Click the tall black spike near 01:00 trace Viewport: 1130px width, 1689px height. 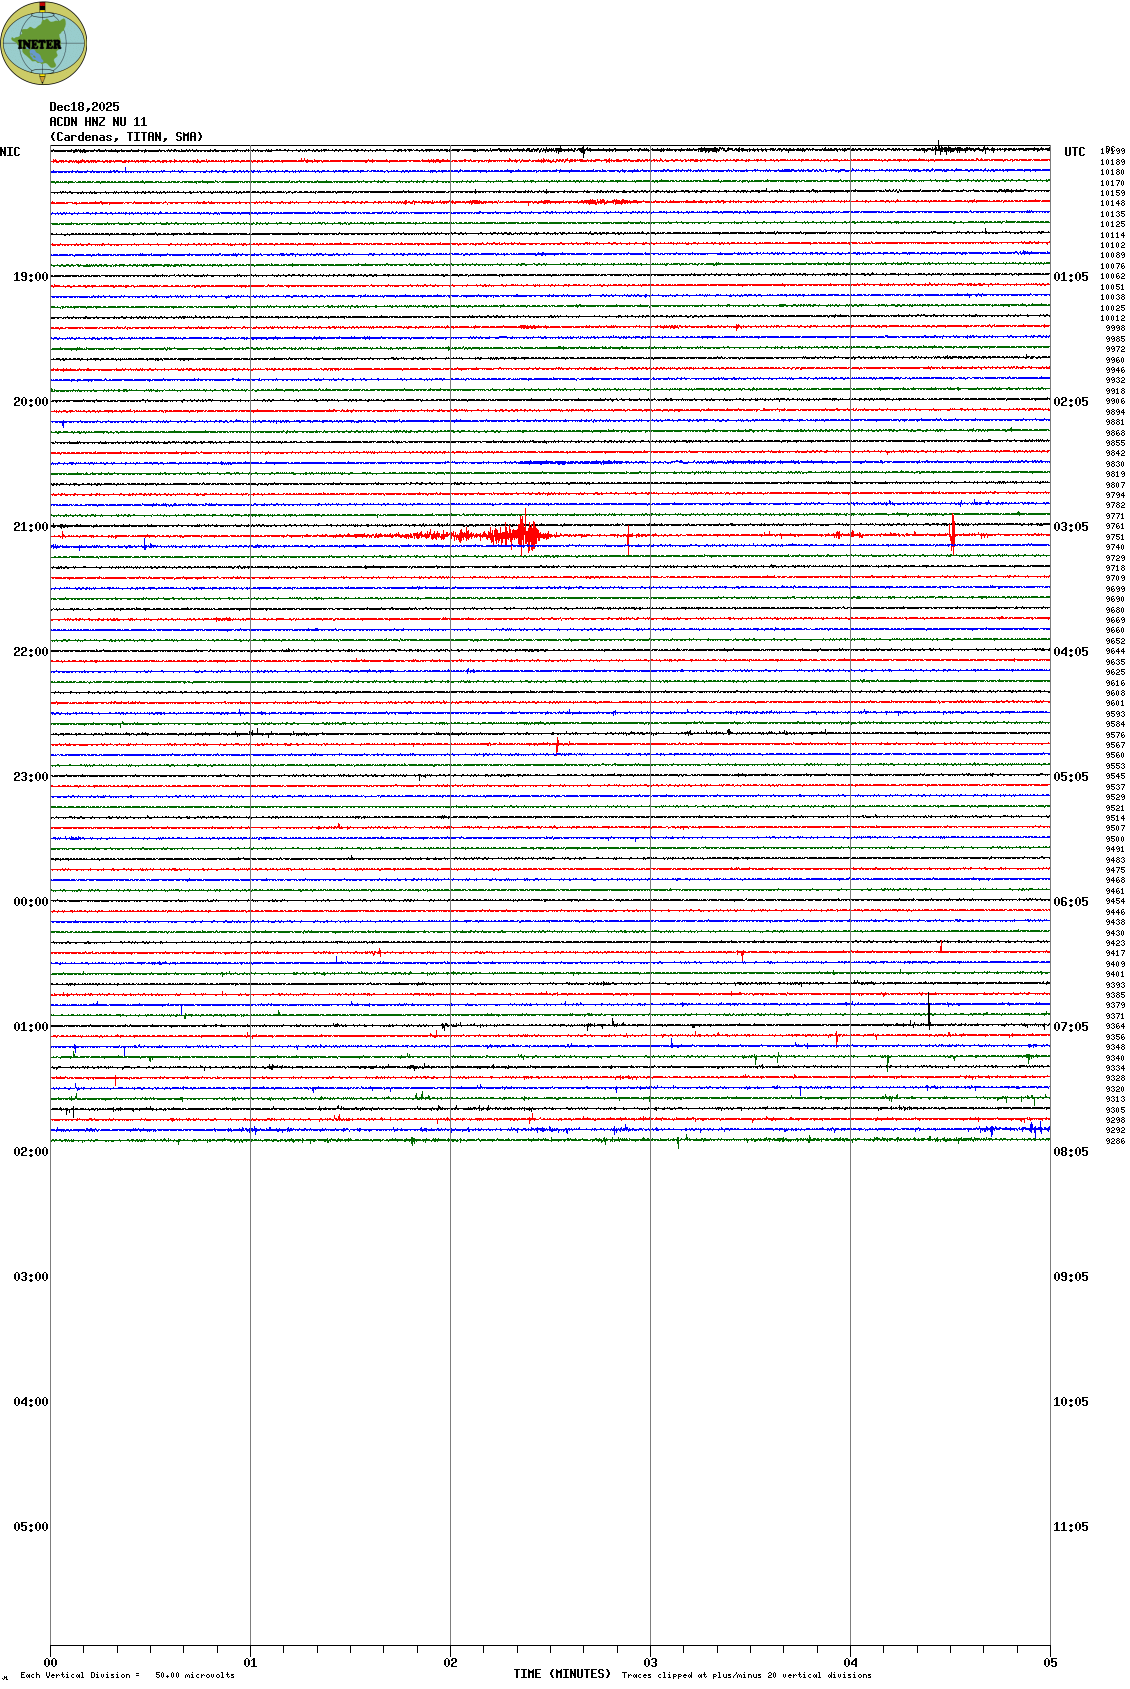[x=929, y=1010]
